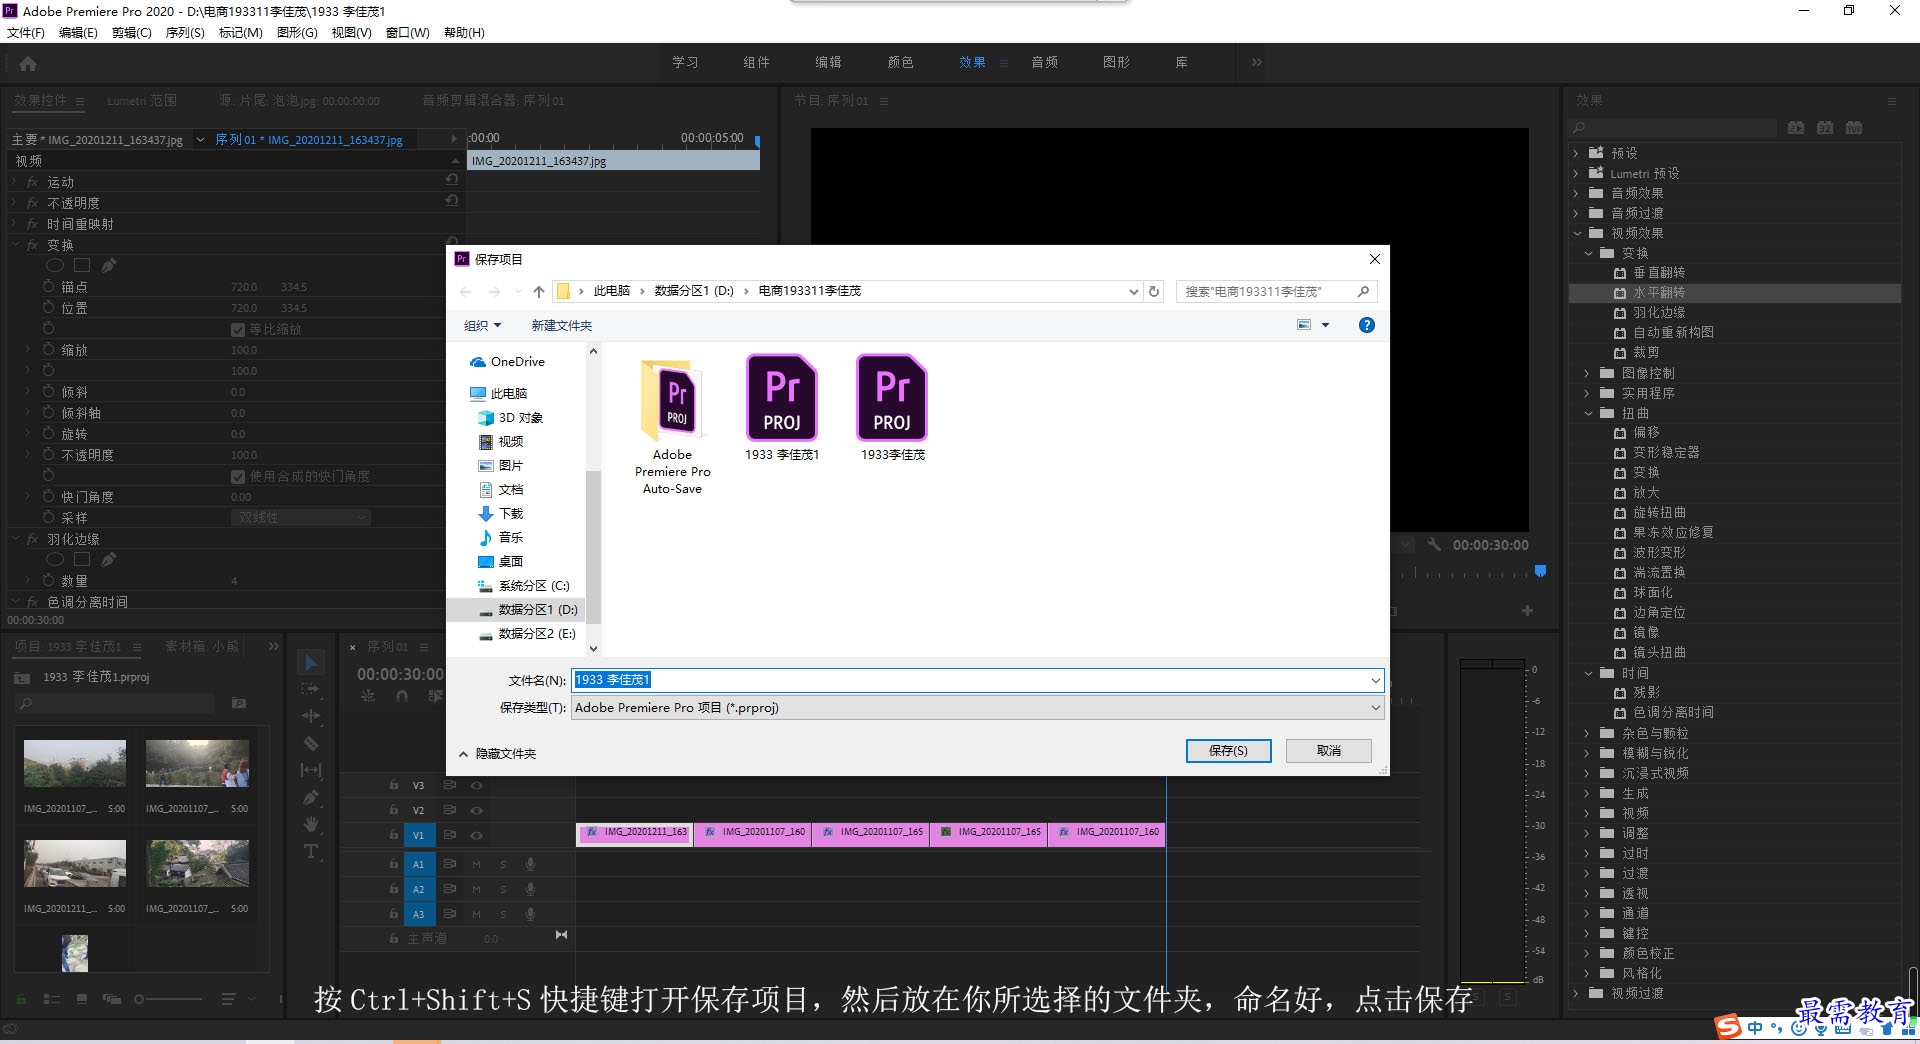Image resolution: width=1920 pixels, height=1044 pixels.
Task: Toggle visibility eye for track V2
Action: (x=477, y=810)
